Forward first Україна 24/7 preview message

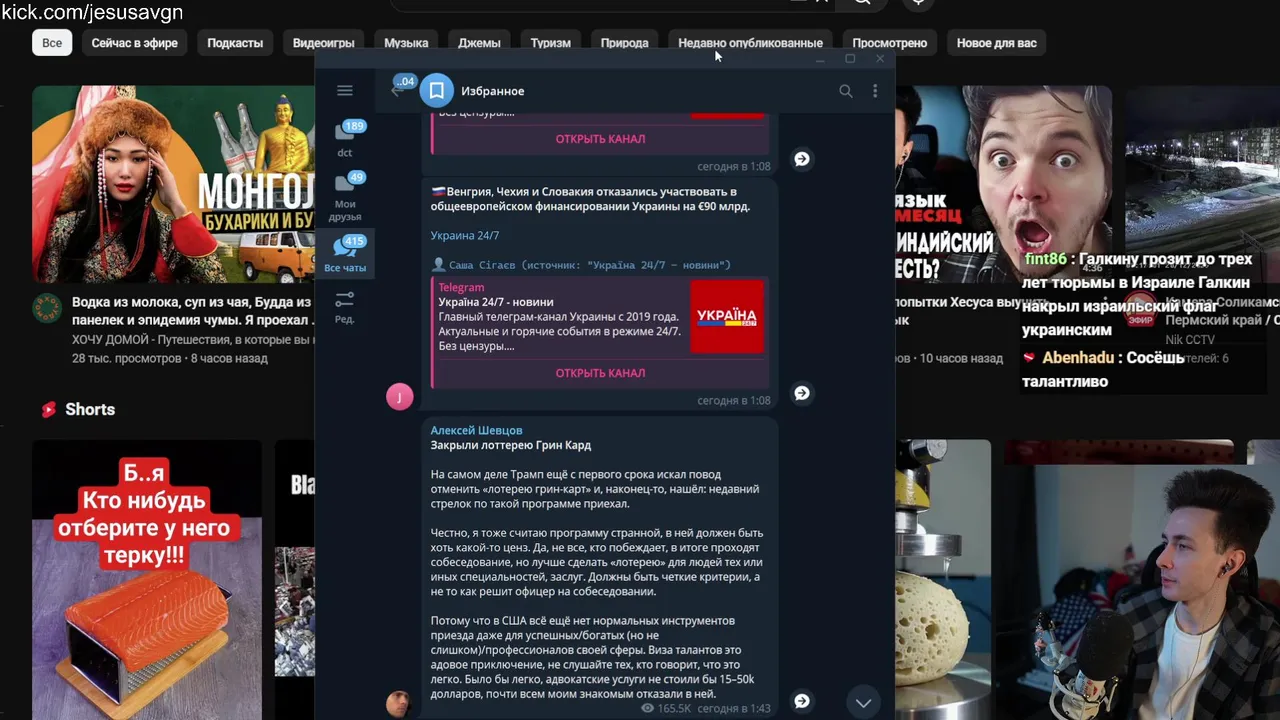click(x=802, y=159)
